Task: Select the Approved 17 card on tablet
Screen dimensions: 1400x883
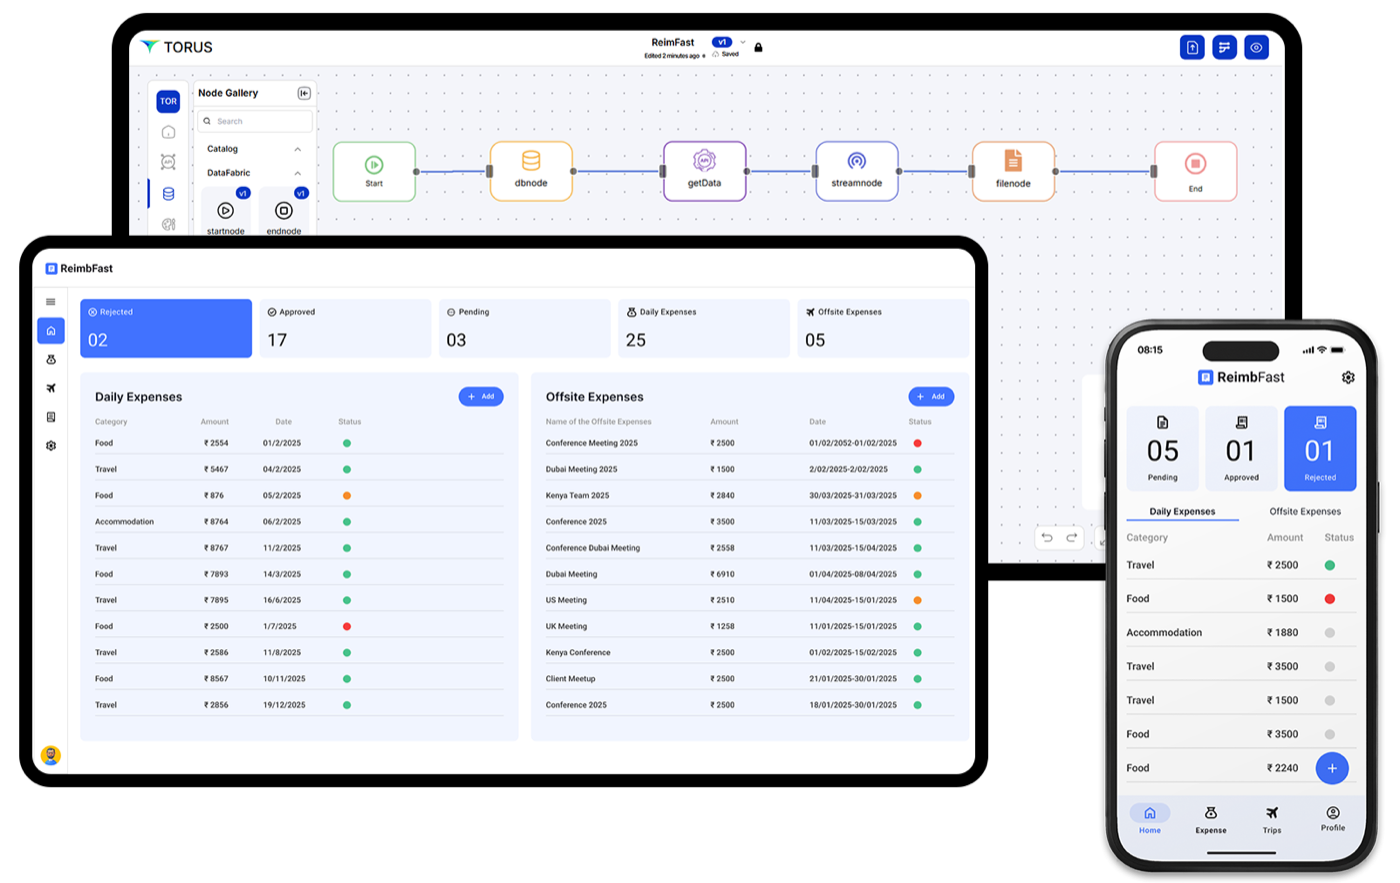Action: coord(345,328)
